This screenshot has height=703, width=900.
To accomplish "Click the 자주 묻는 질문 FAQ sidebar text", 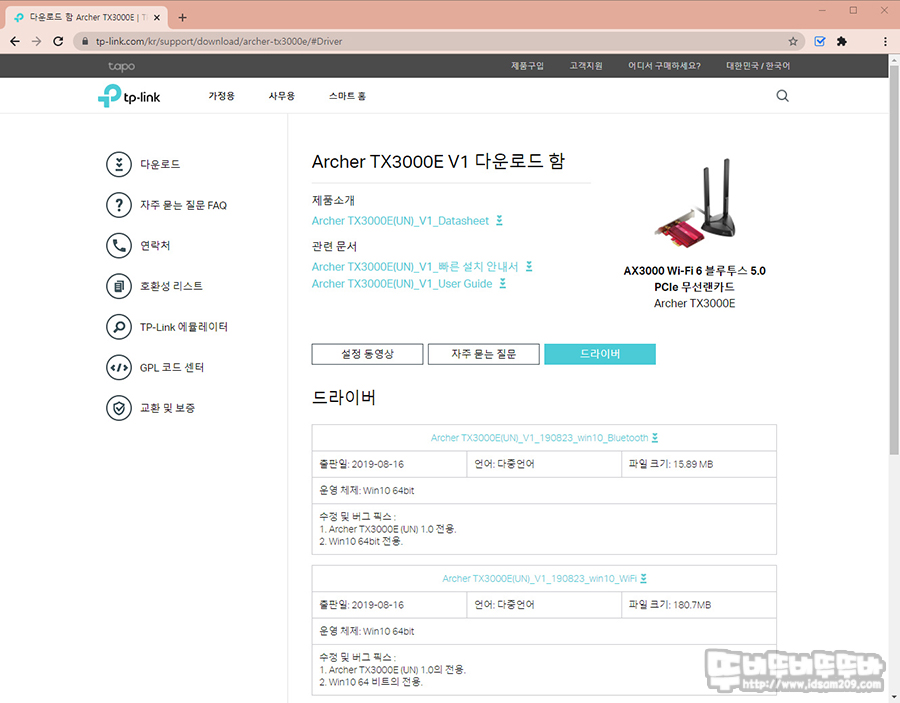I will click(184, 205).
